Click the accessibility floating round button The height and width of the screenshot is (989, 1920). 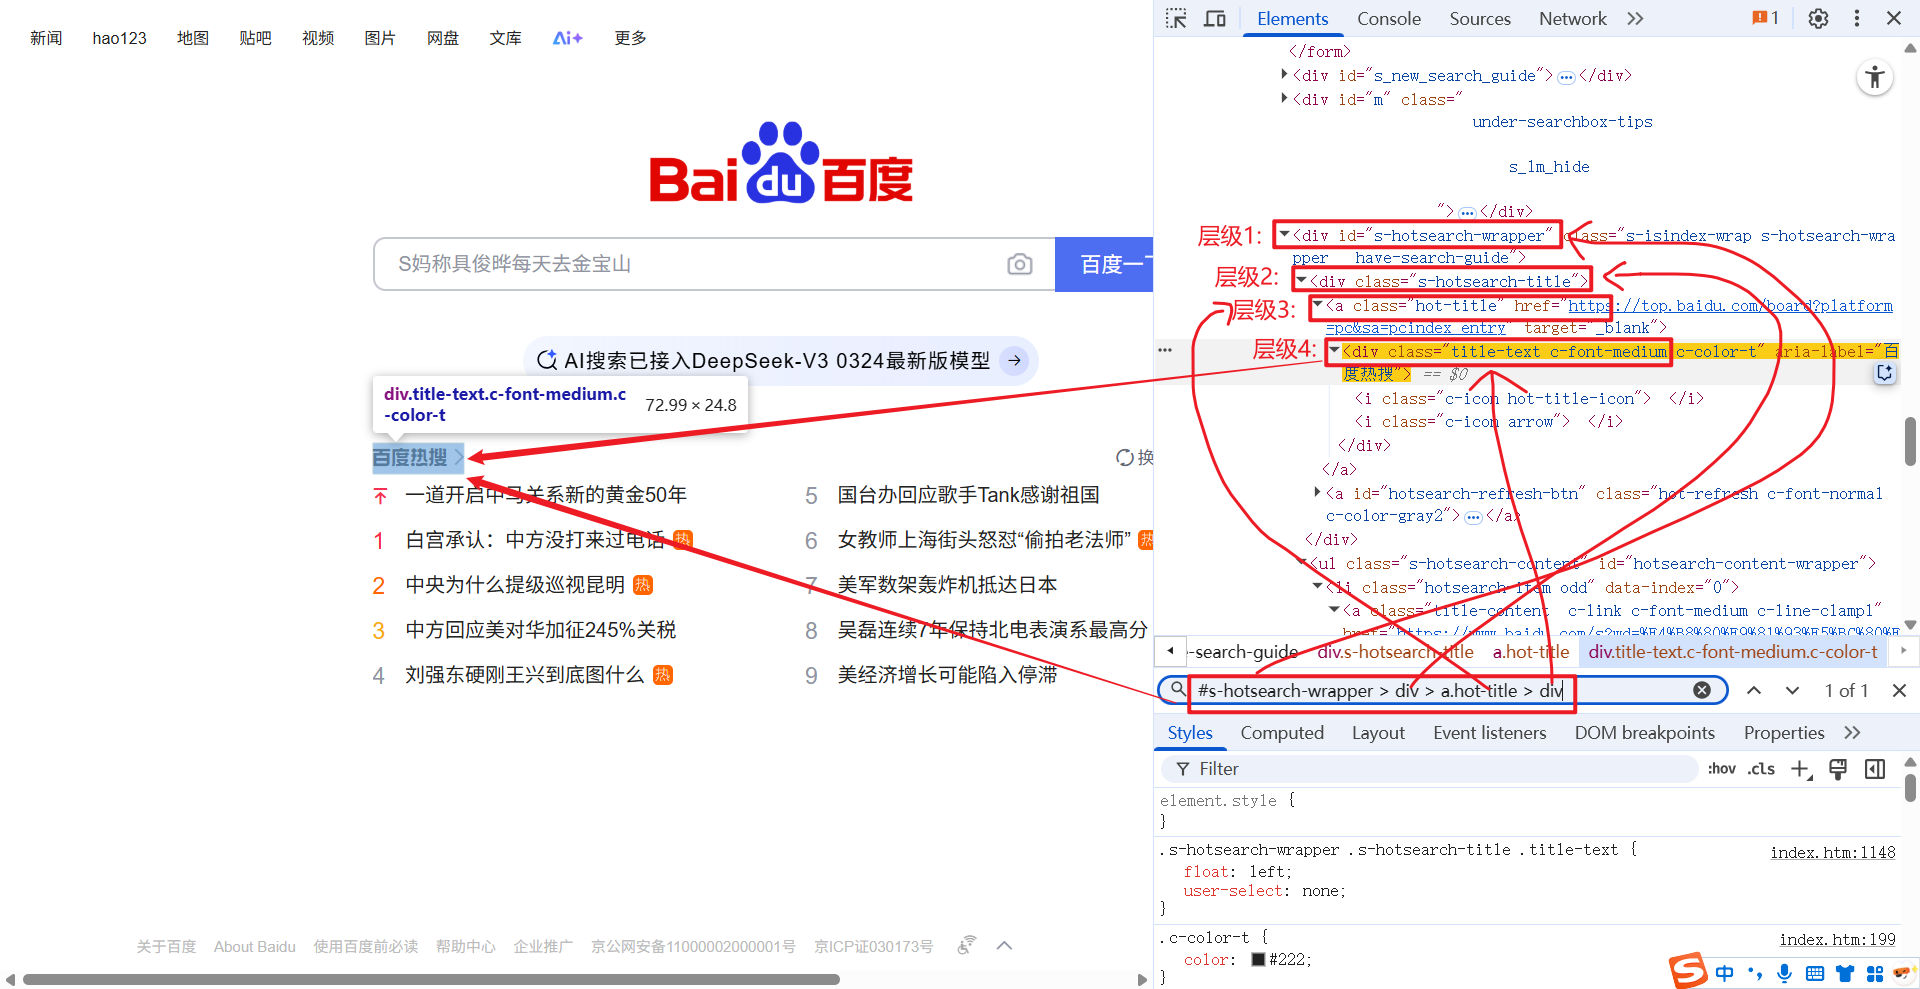pyautogui.click(x=1875, y=78)
